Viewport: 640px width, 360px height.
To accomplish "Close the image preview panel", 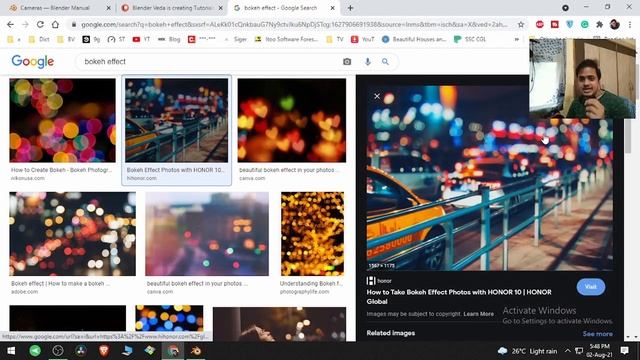I will (x=377, y=96).
